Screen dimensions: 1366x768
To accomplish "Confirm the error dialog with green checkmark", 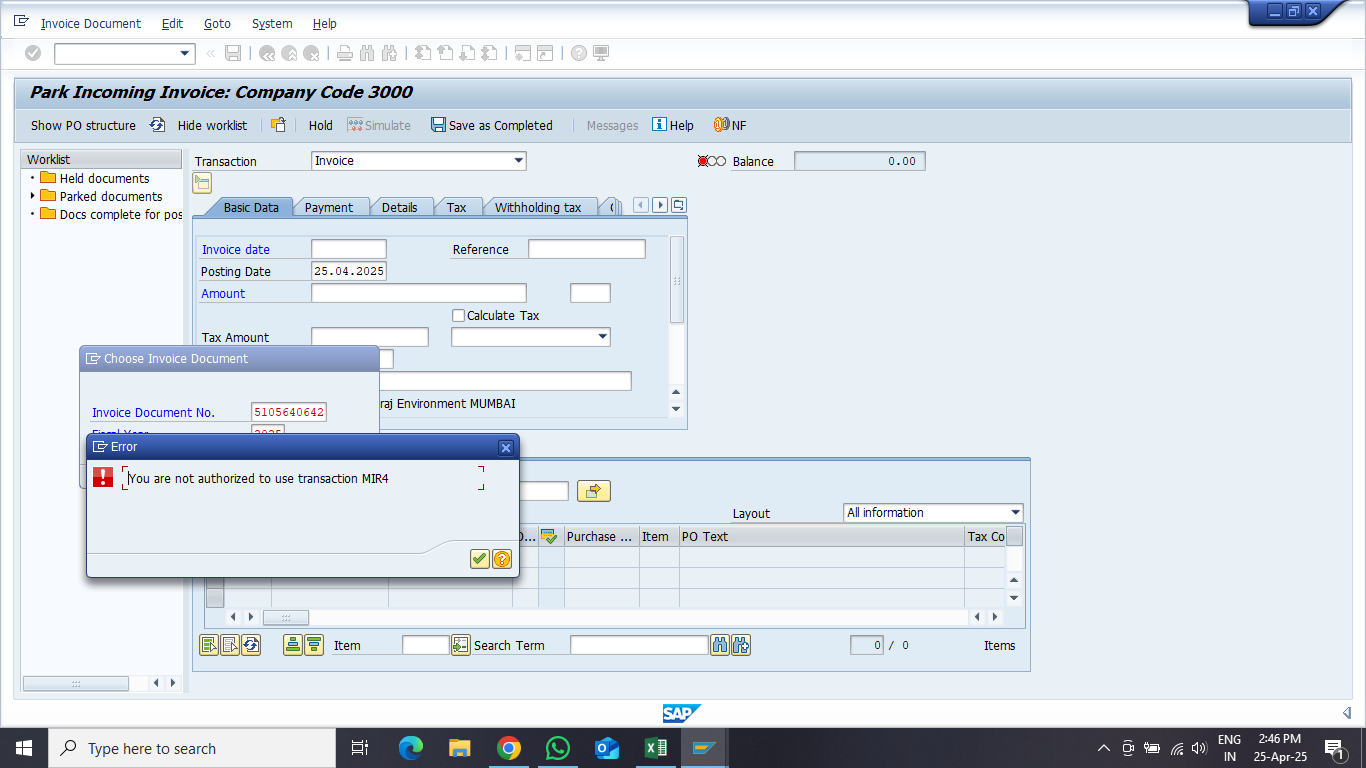I will coord(479,559).
